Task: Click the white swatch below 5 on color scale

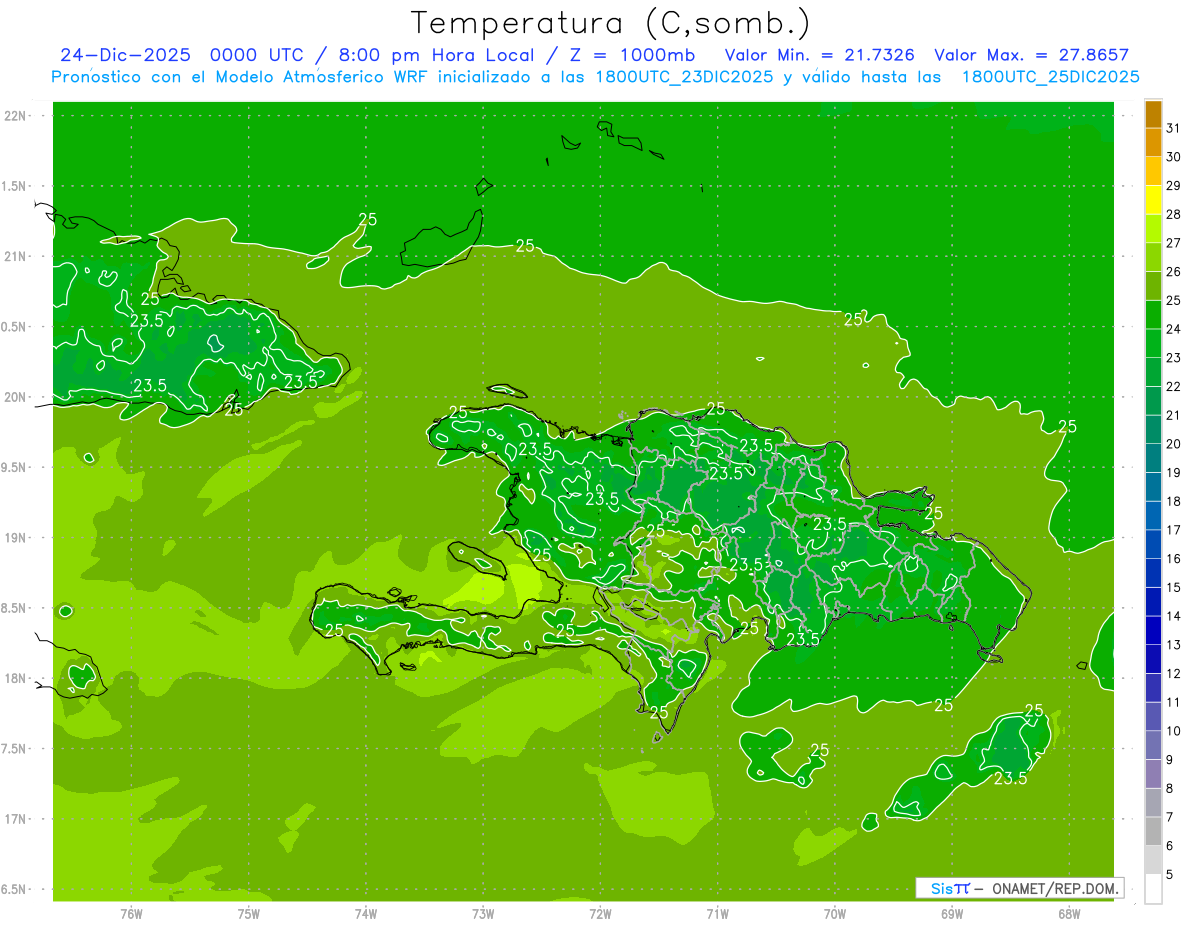Action: (1153, 889)
